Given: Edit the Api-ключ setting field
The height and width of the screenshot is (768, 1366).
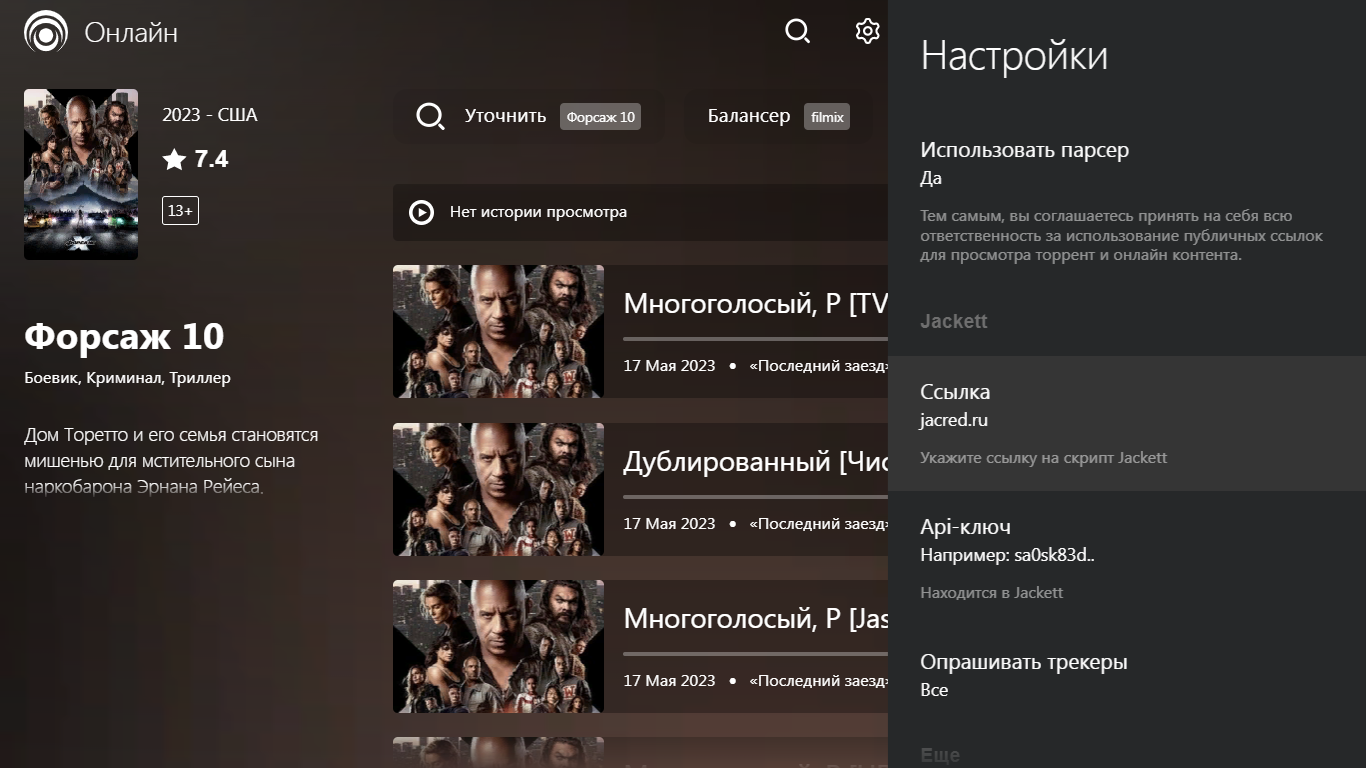Looking at the screenshot, I should point(1127,559).
